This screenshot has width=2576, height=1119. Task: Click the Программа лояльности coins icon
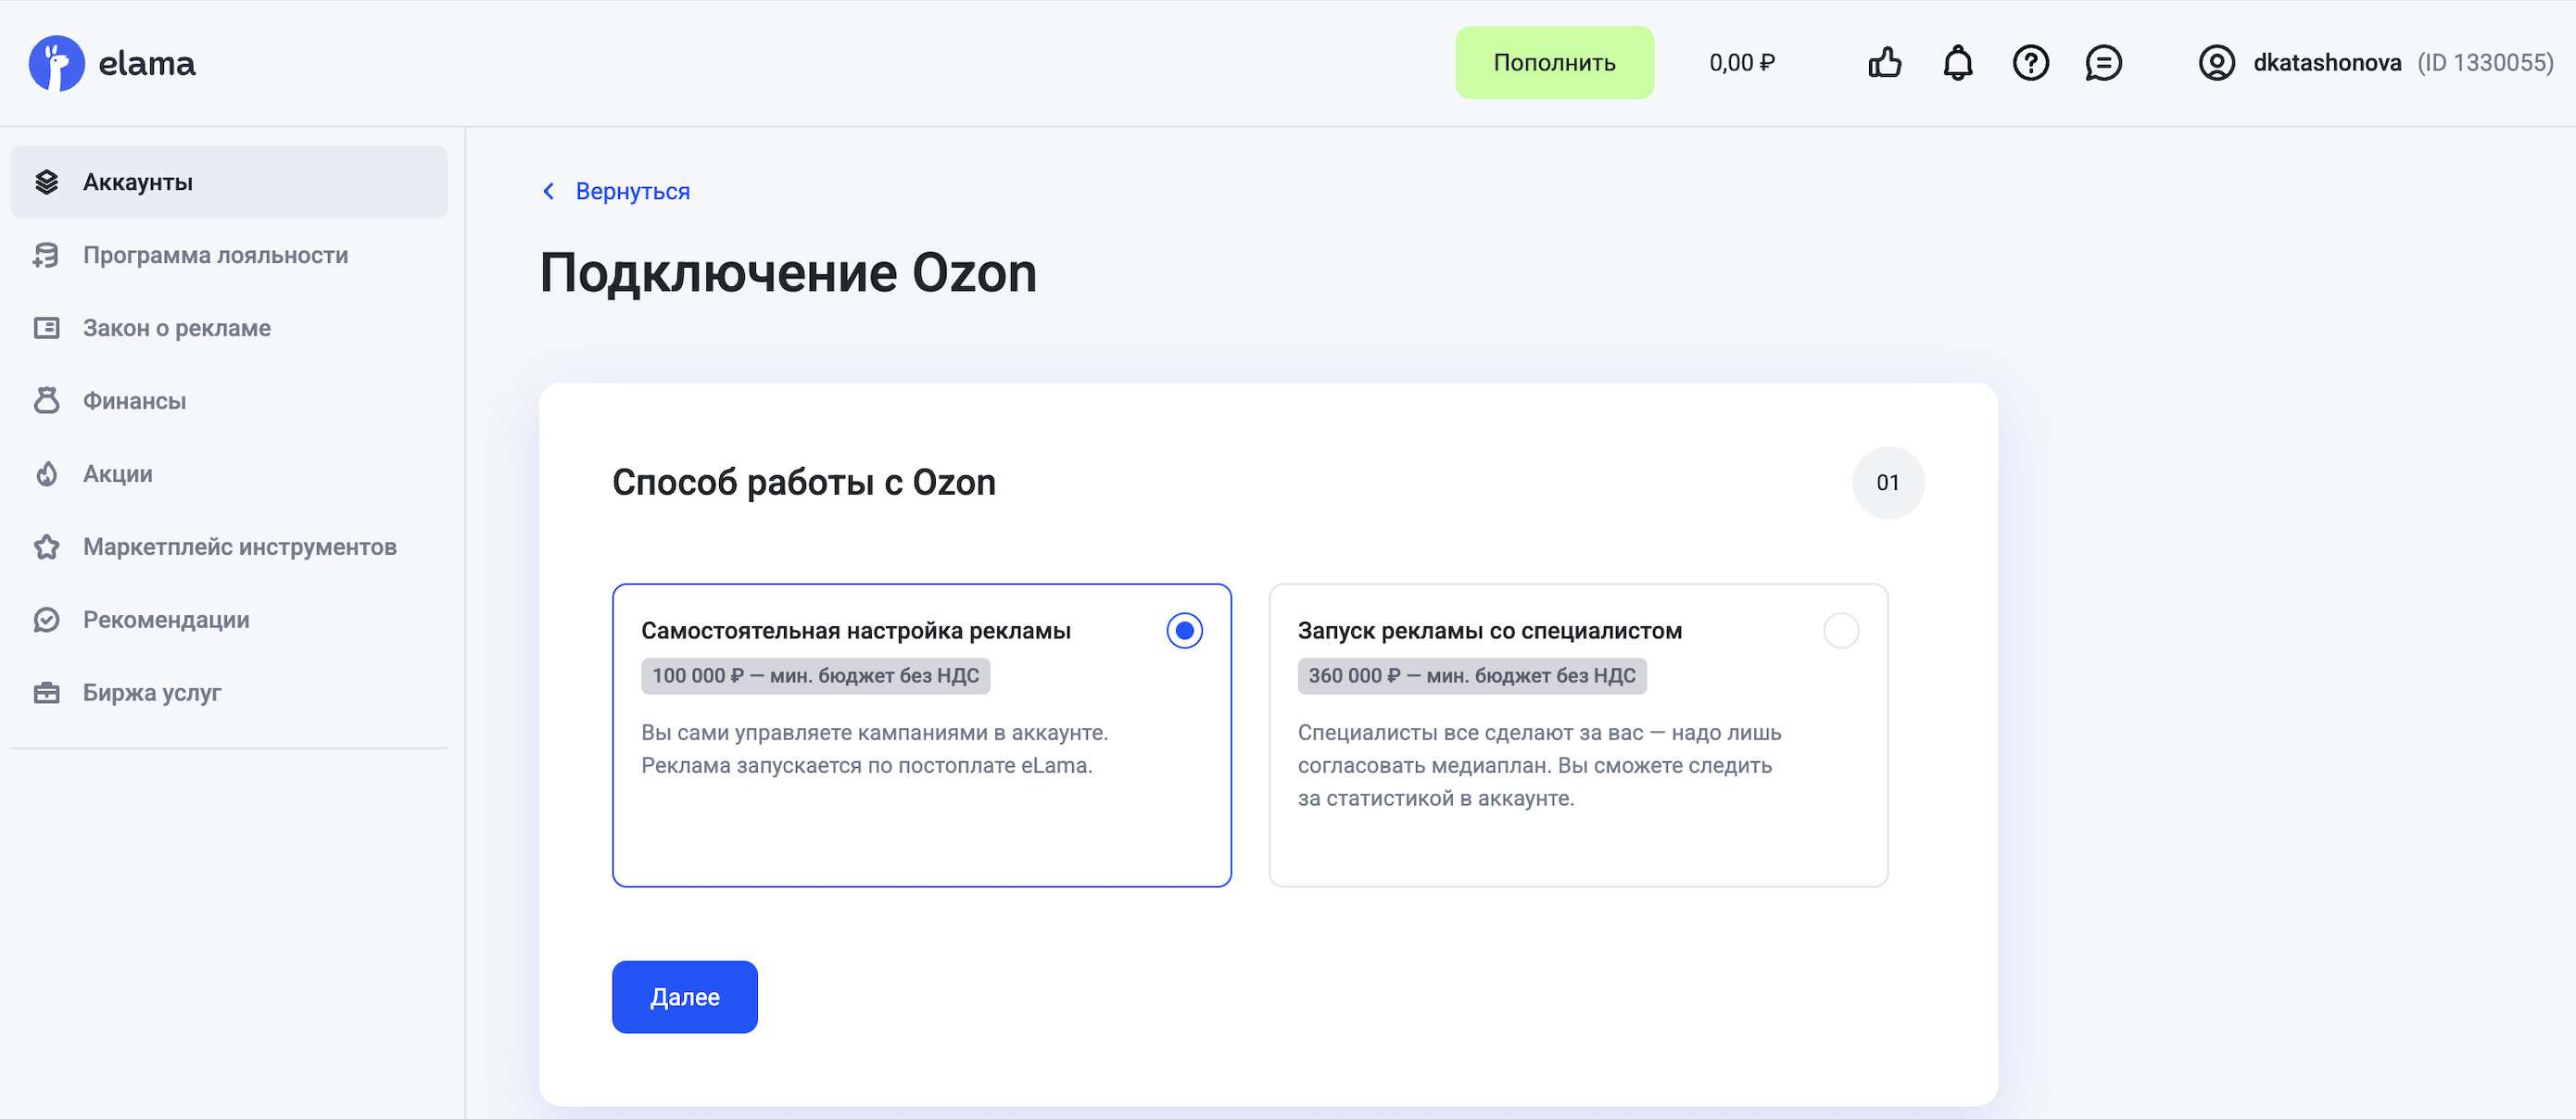pyautogui.click(x=46, y=255)
